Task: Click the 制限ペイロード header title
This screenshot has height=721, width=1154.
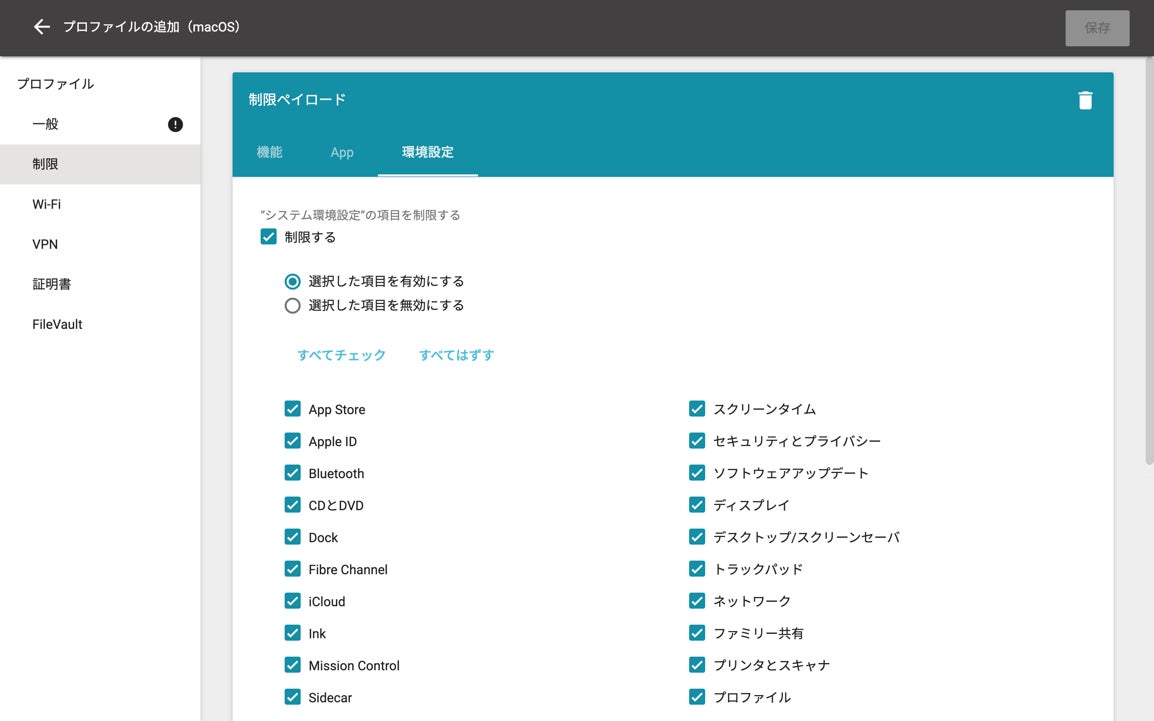Action: (297, 99)
